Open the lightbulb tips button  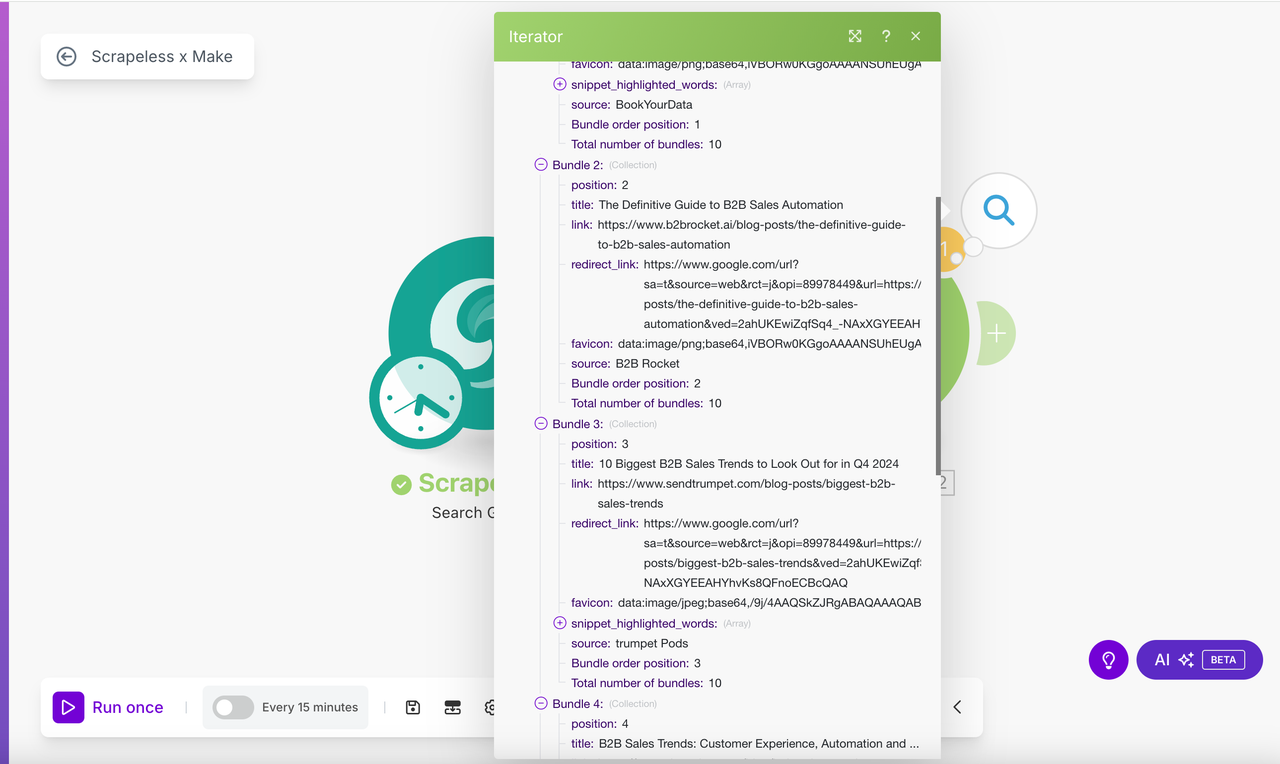(x=1108, y=660)
